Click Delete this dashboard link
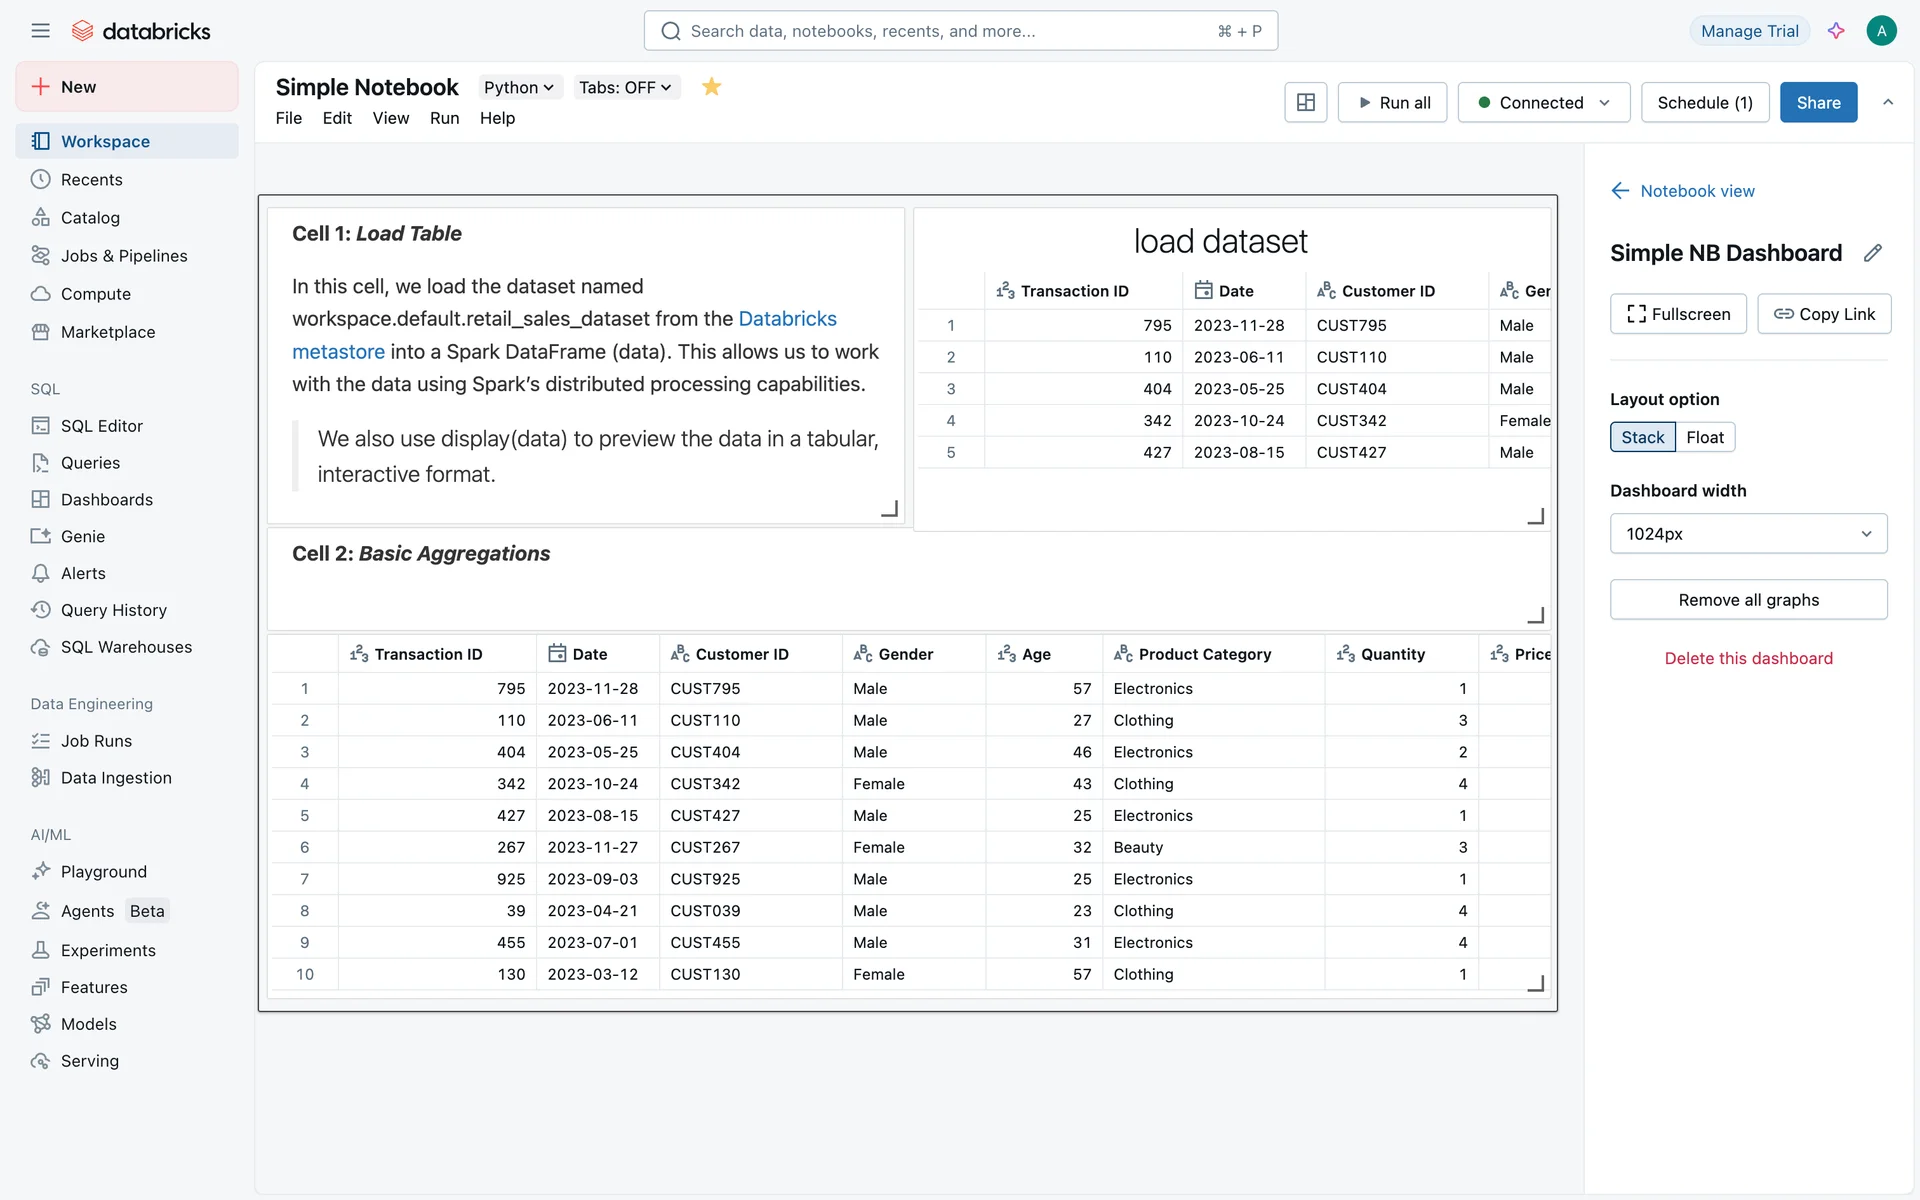The image size is (1920, 1200). 1748,658
